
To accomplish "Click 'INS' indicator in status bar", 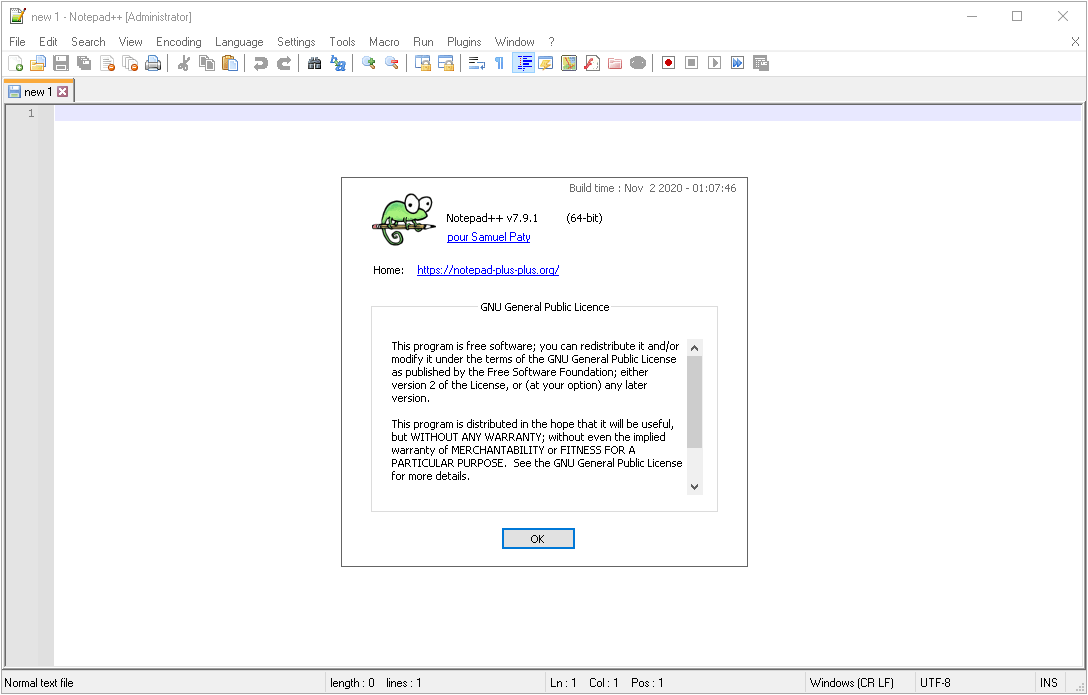I will [x=1048, y=683].
